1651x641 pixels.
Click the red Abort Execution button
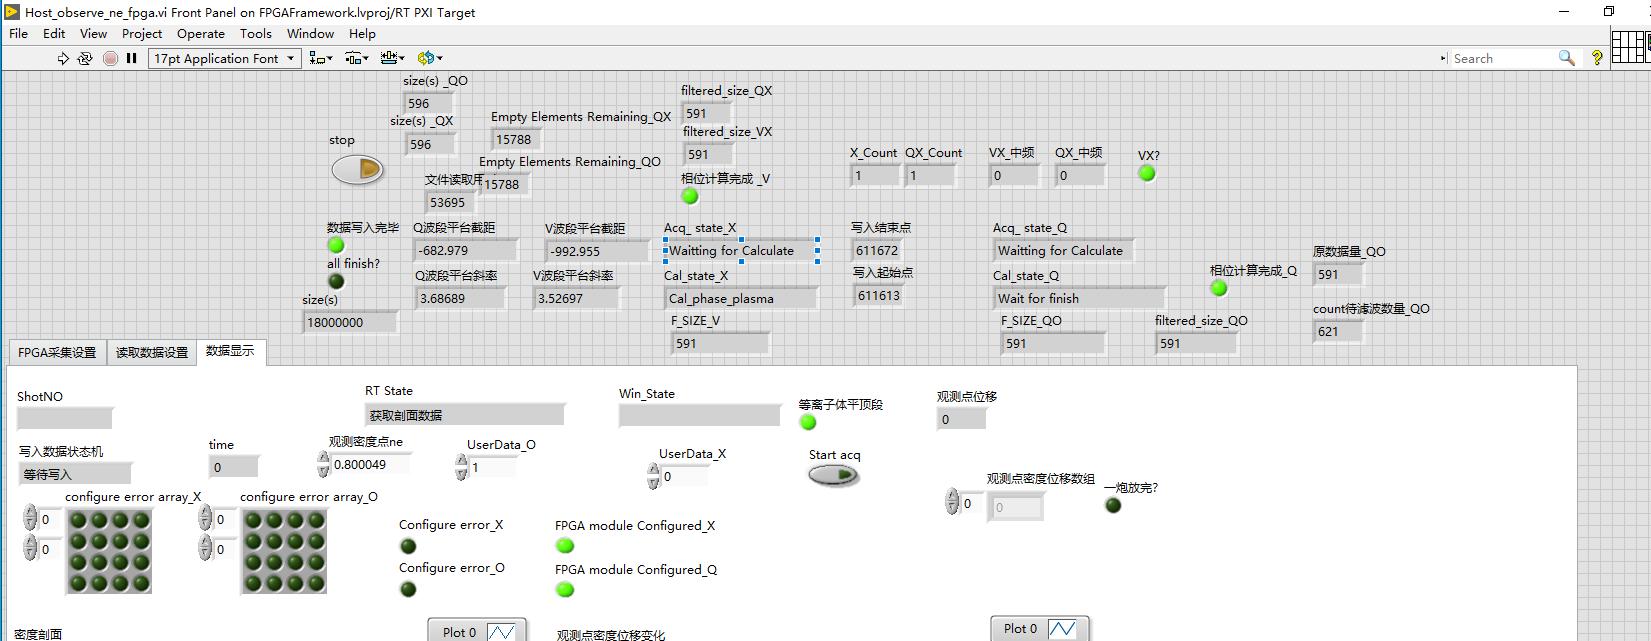(x=110, y=59)
